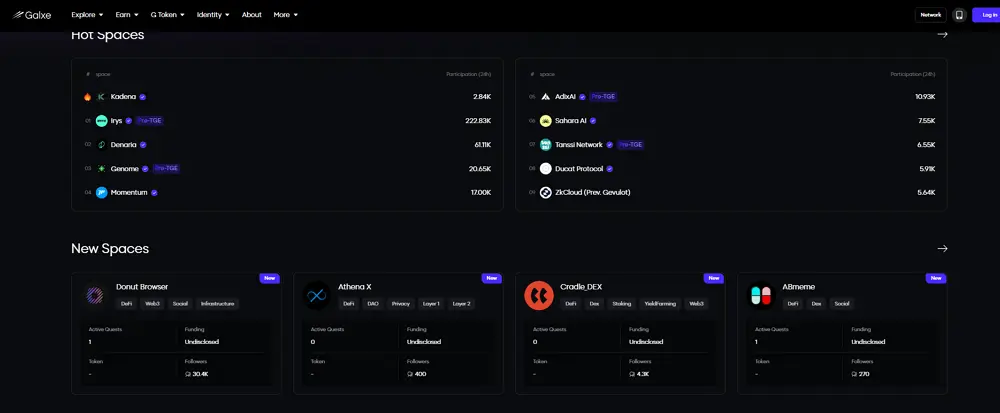Click the Tanssi Network logo
Image resolution: width=1000 pixels, height=413 pixels.
click(545, 145)
